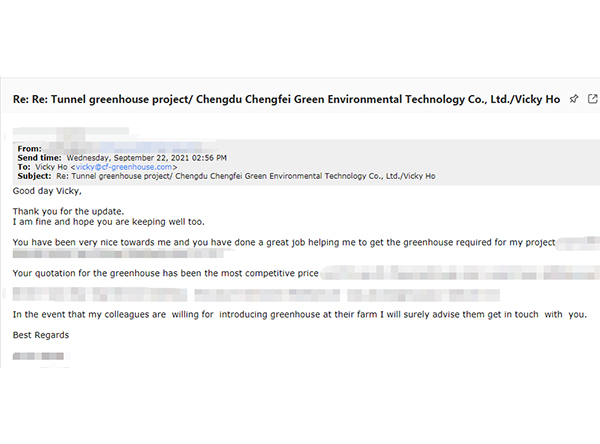The width and height of the screenshot is (600, 444).
Task: Click the "Good day Vicky," greeting line
Action: click(x=47, y=191)
